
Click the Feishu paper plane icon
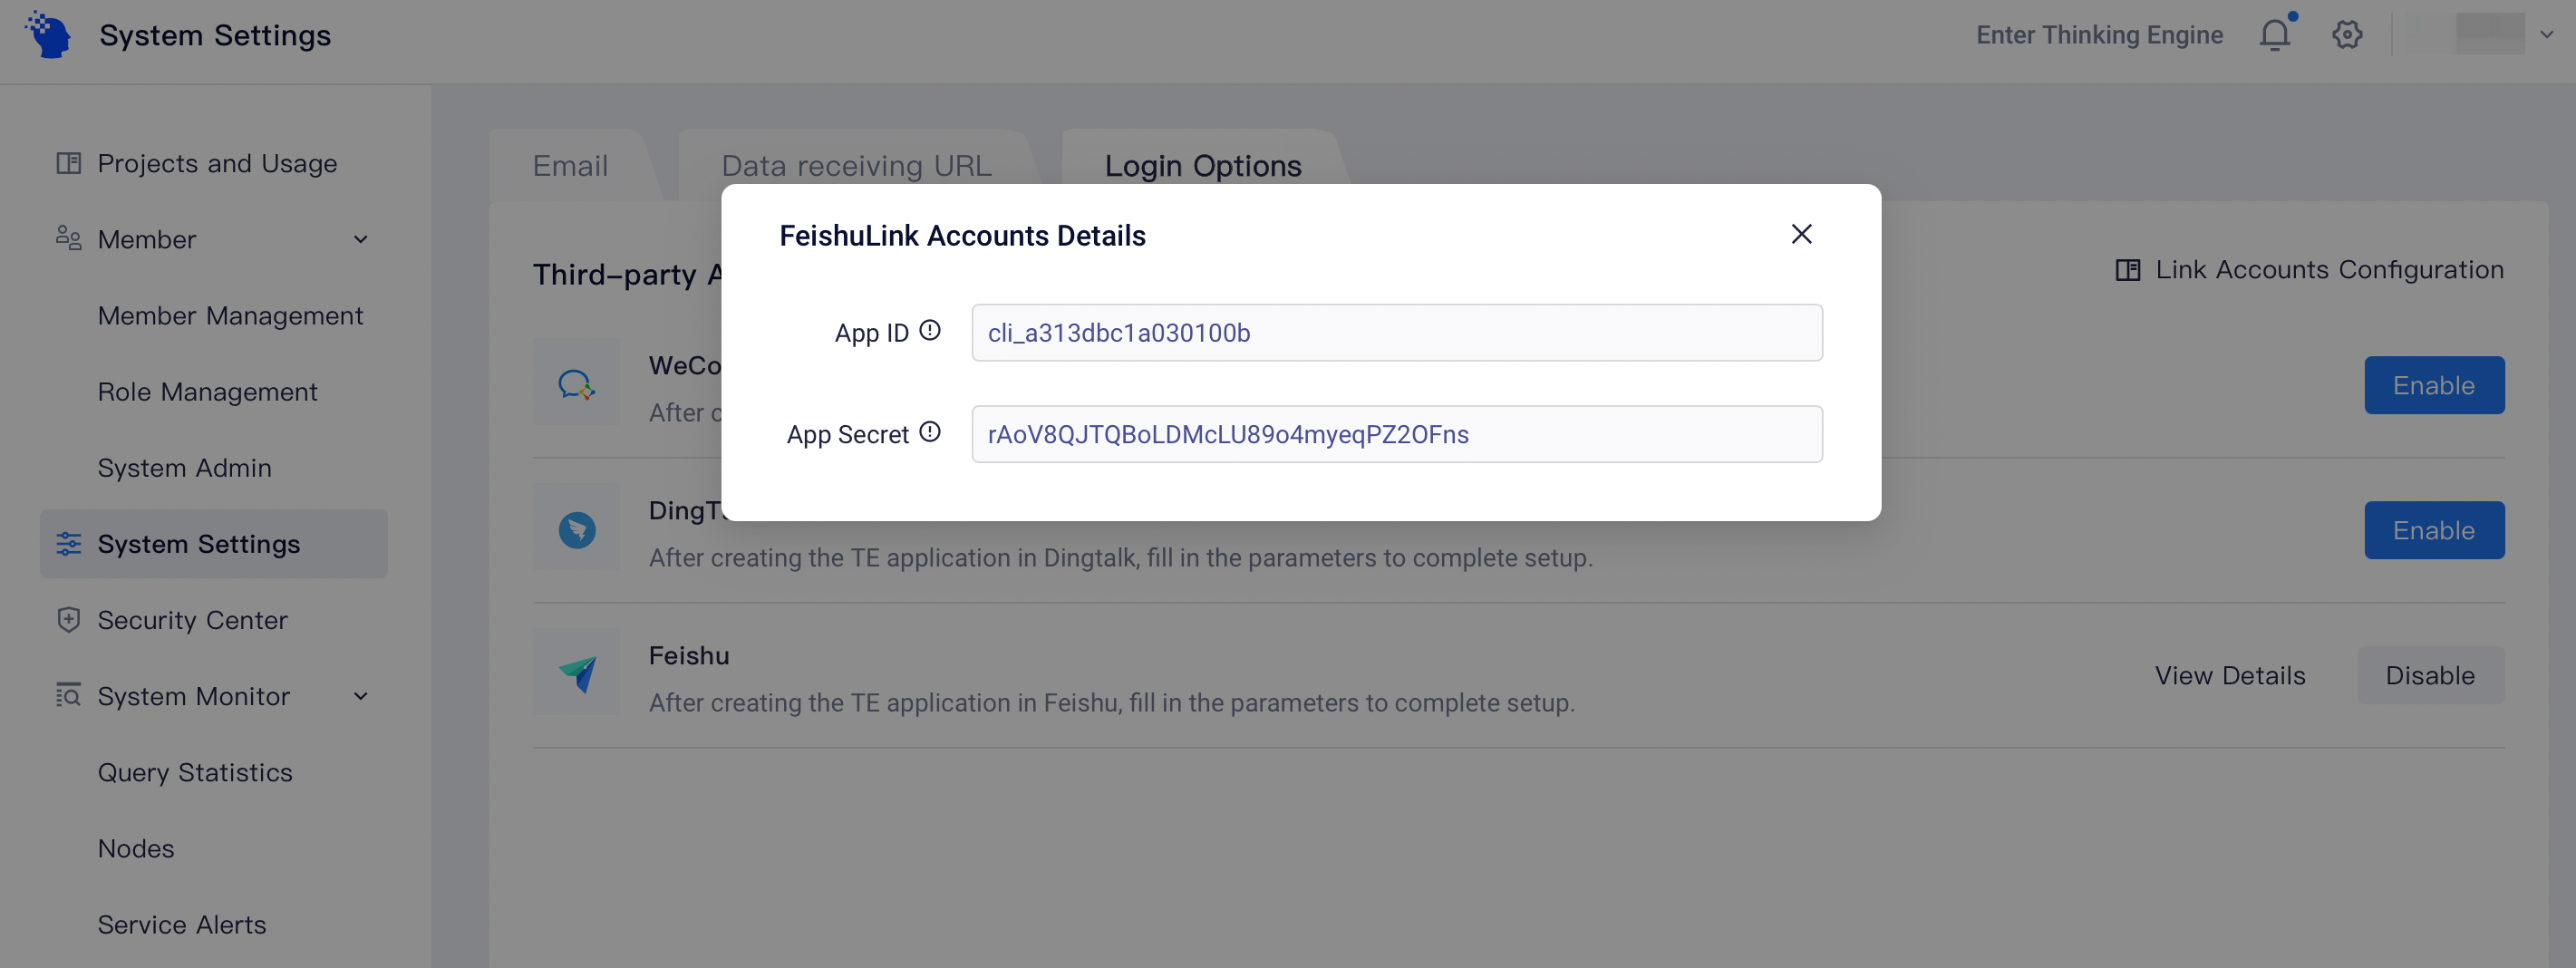tap(577, 673)
